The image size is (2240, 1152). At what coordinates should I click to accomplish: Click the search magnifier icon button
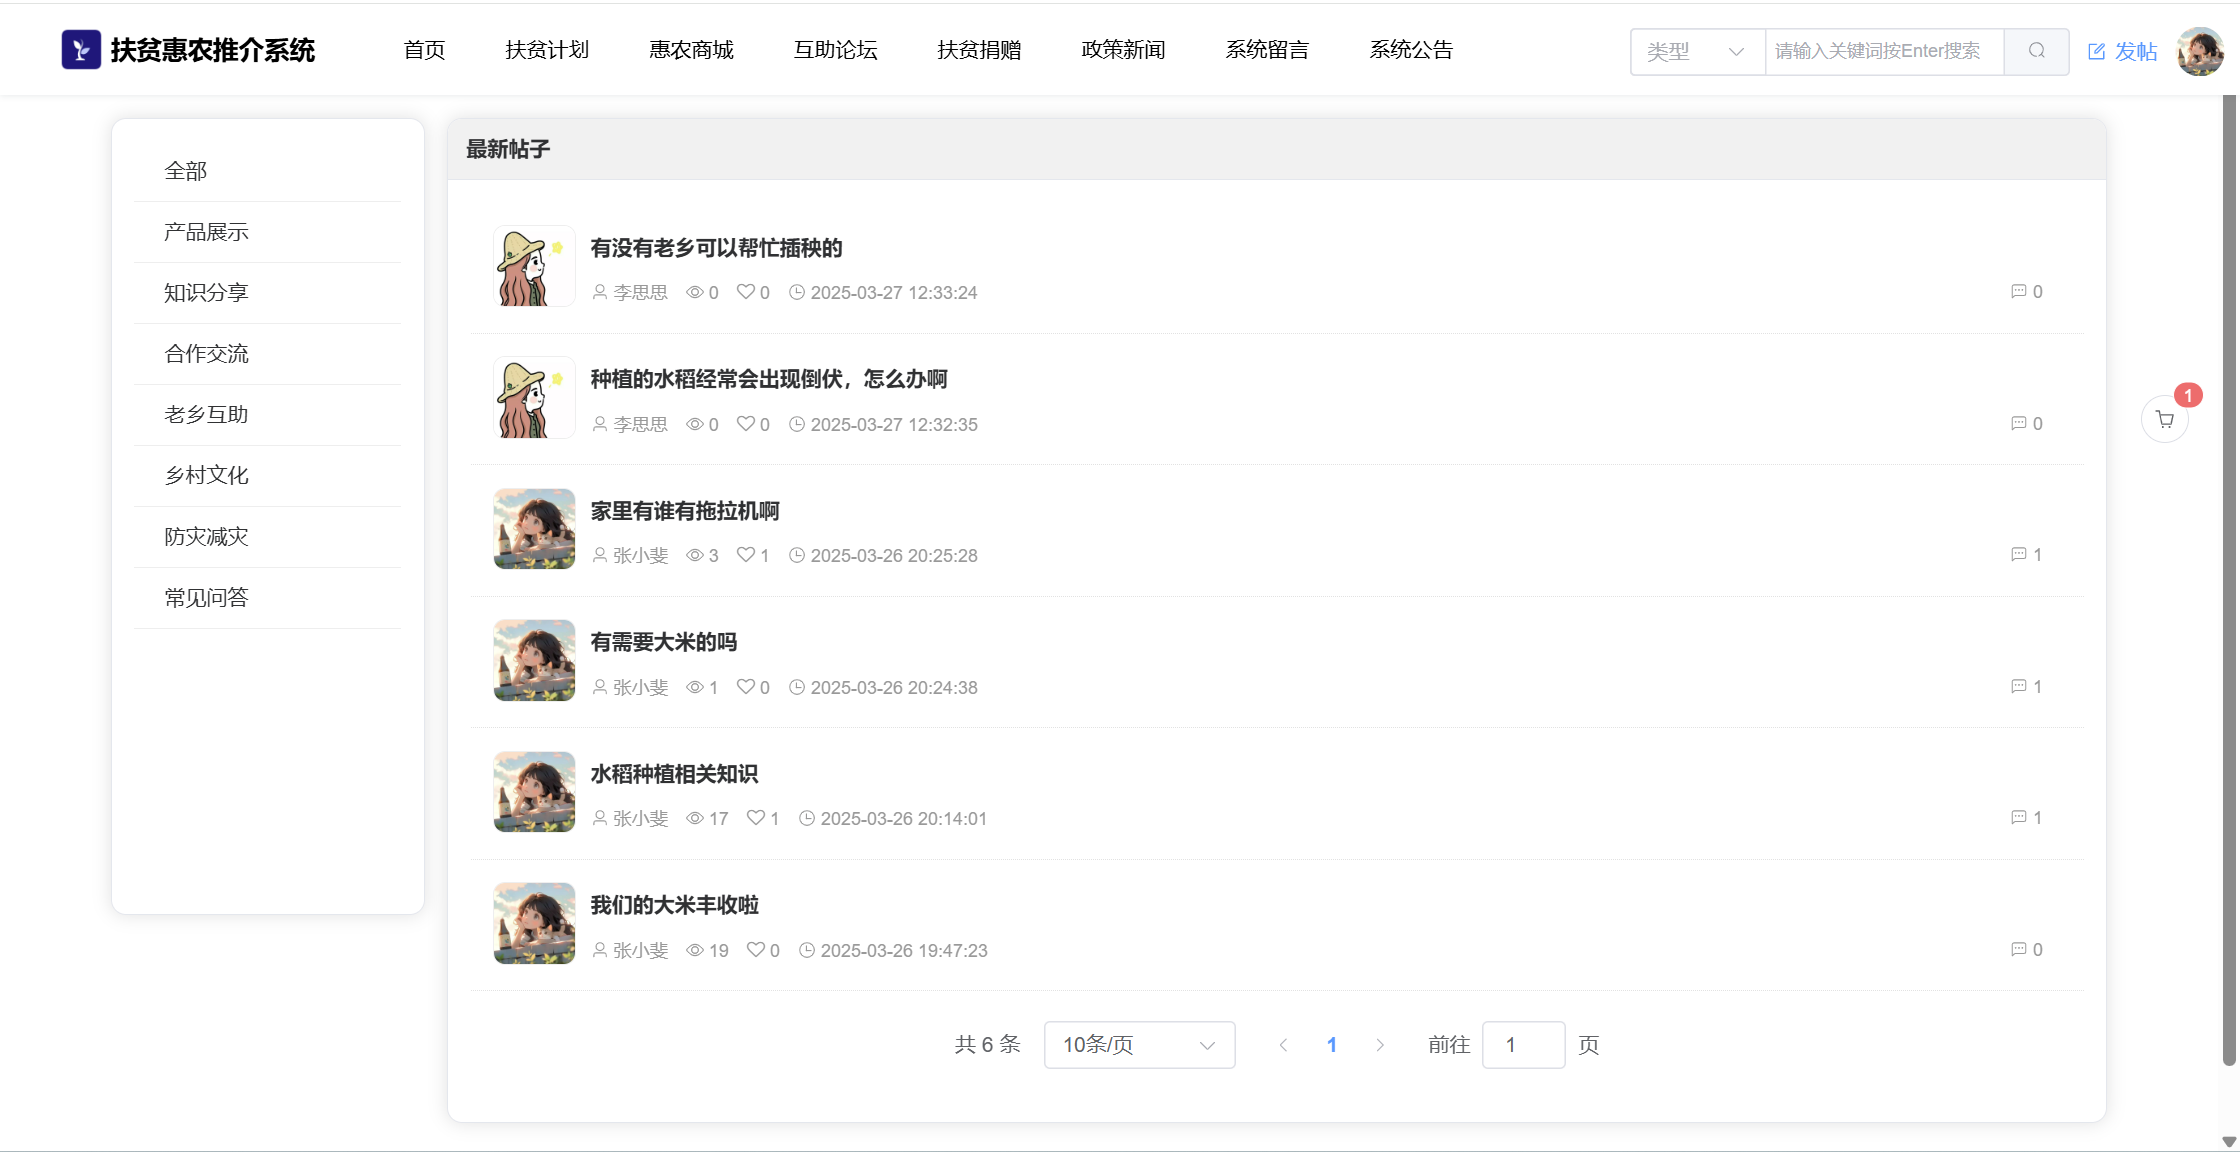(x=2036, y=51)
